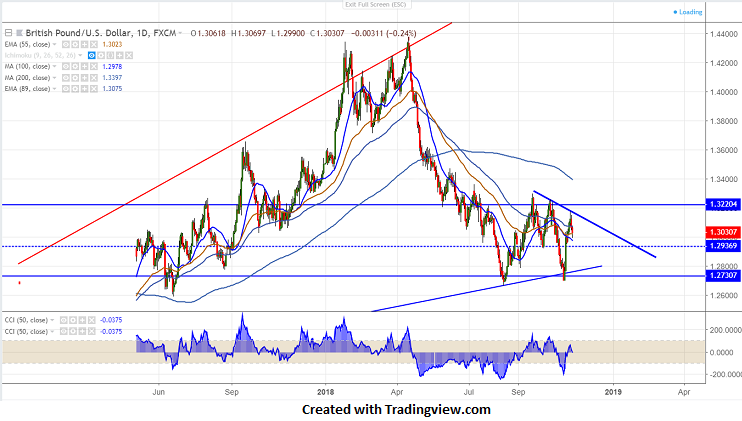Remove the MA (100, close) indicator
Viewport: 742px width, 421px height.
[x=94, y=67]
